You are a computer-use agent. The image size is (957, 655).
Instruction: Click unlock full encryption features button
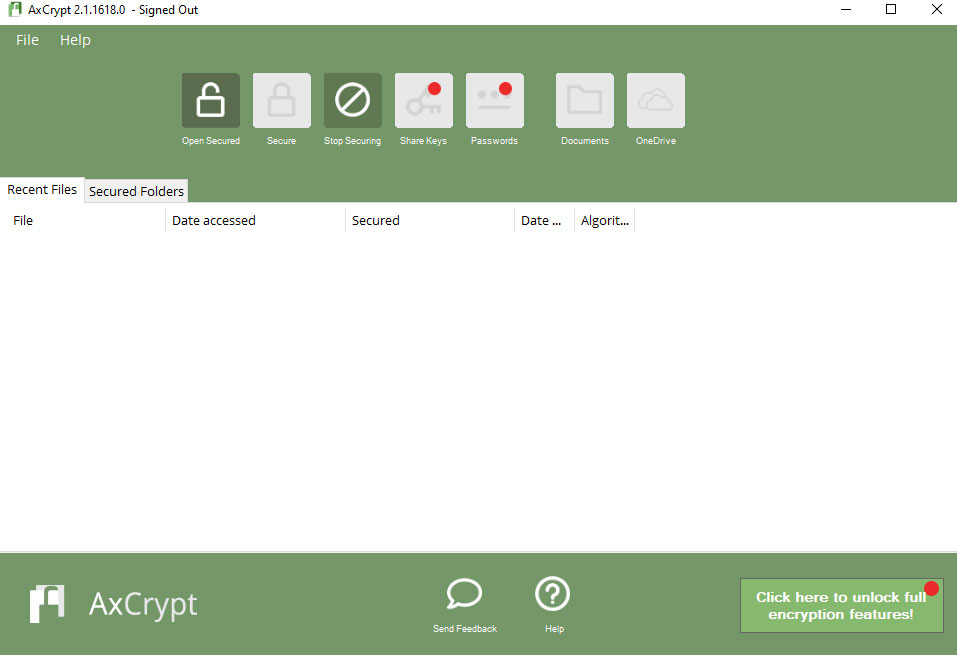pos(842,606)
